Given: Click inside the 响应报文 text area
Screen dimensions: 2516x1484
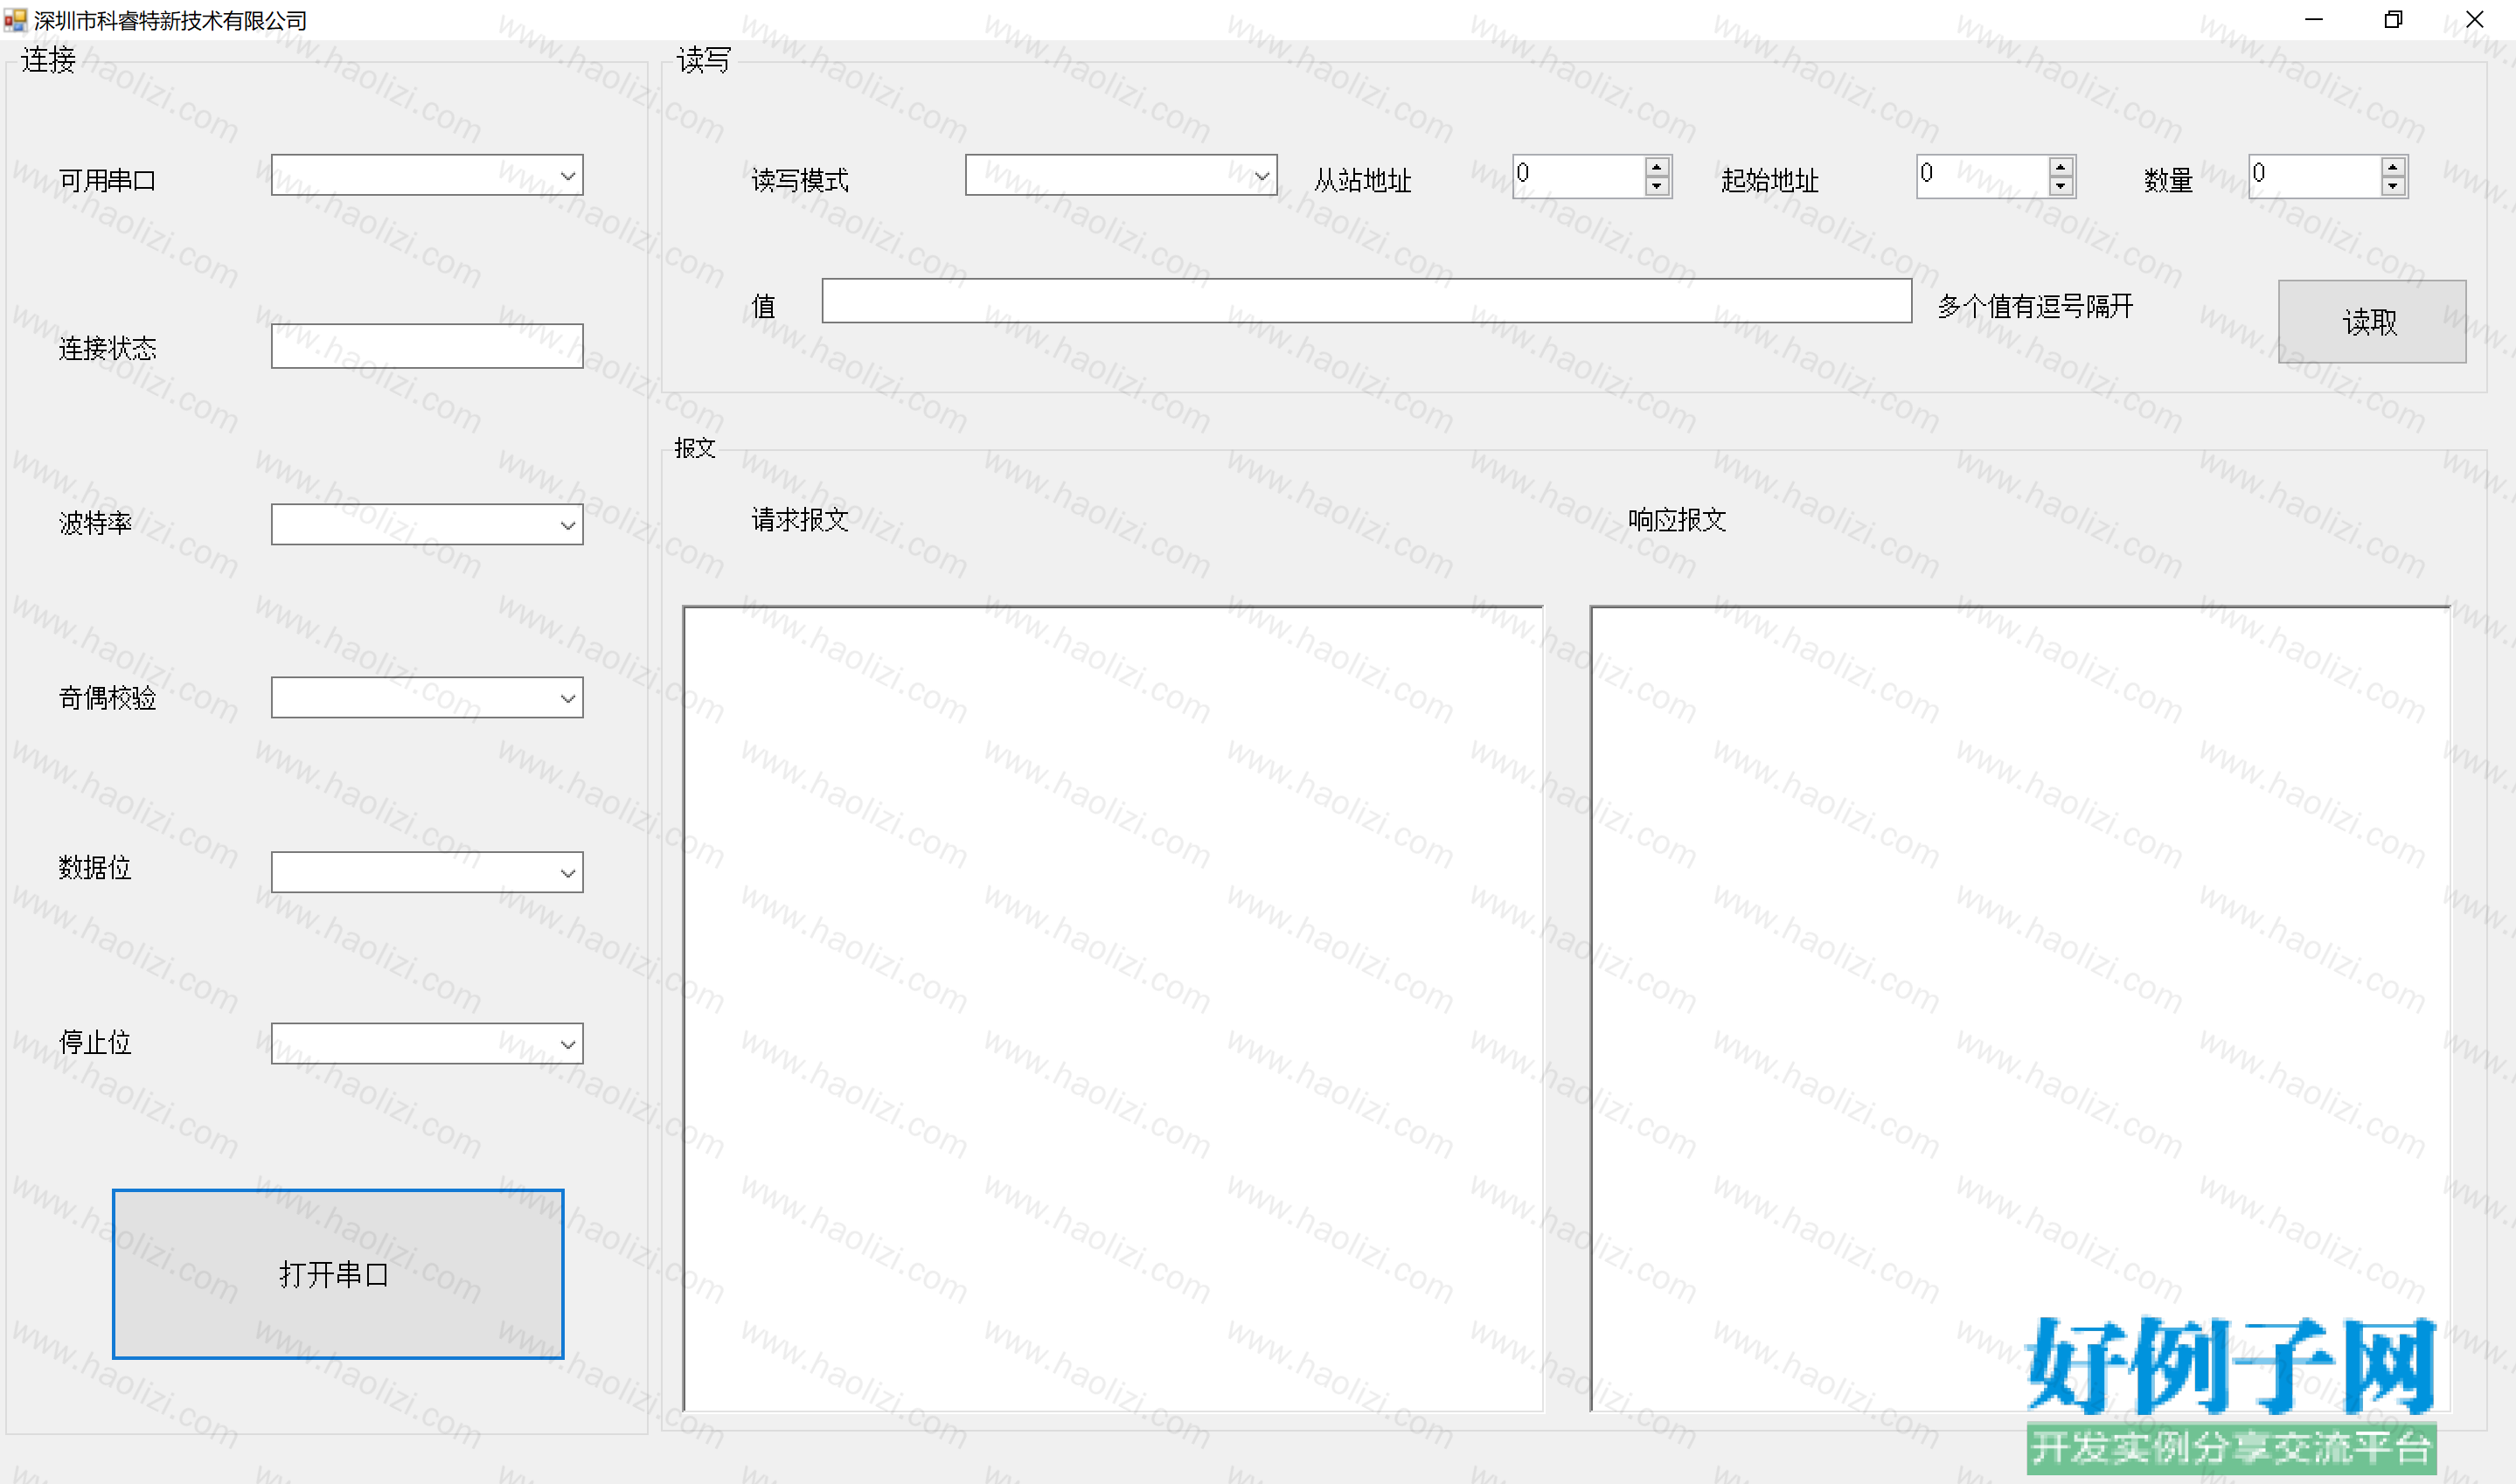Looking at the screenshot, I should point(2020,1009).
